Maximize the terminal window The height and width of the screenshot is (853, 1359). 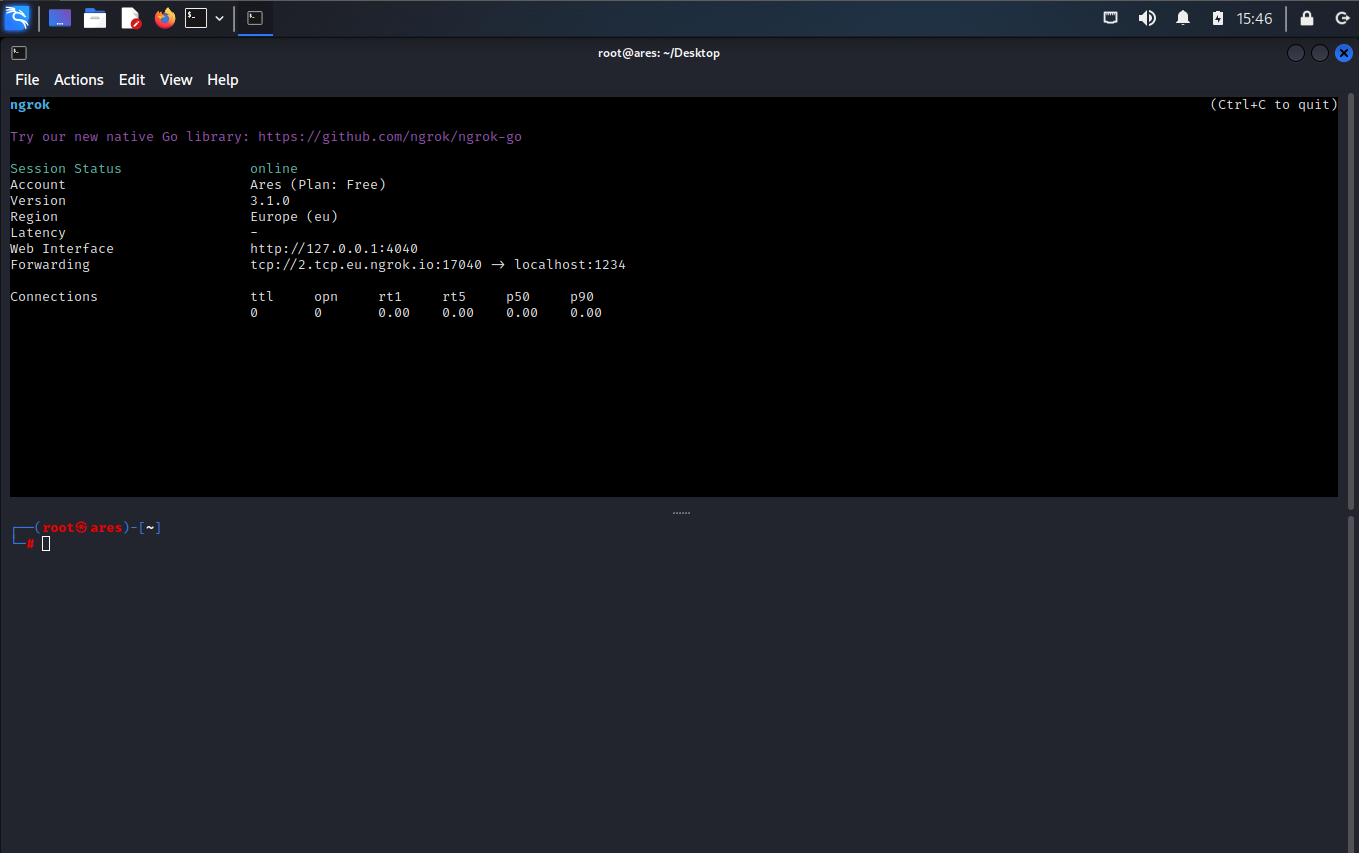click(x=1320, y=53)
